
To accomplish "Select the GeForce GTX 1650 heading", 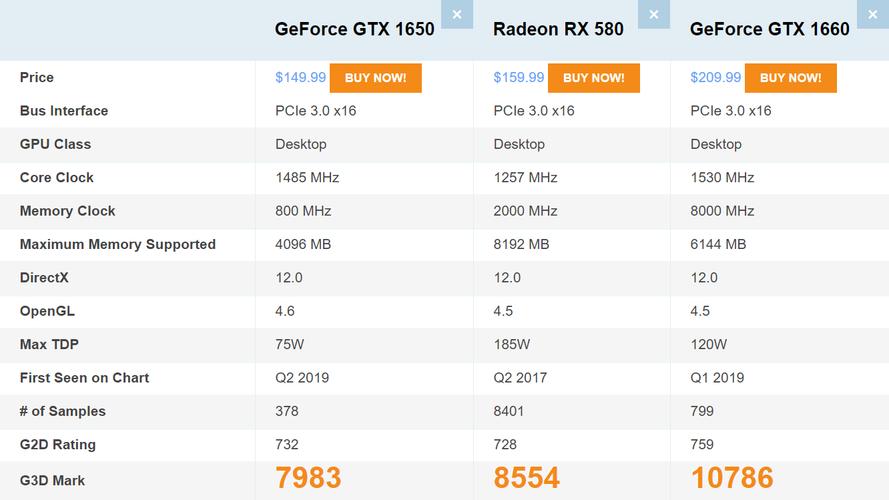I will 354,29.
